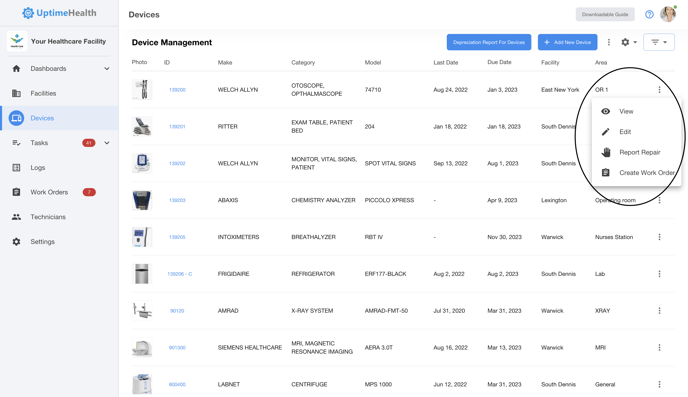Click the UptimeHealth logo
This screenshot has height=397, width=688.
pos(59,13)
